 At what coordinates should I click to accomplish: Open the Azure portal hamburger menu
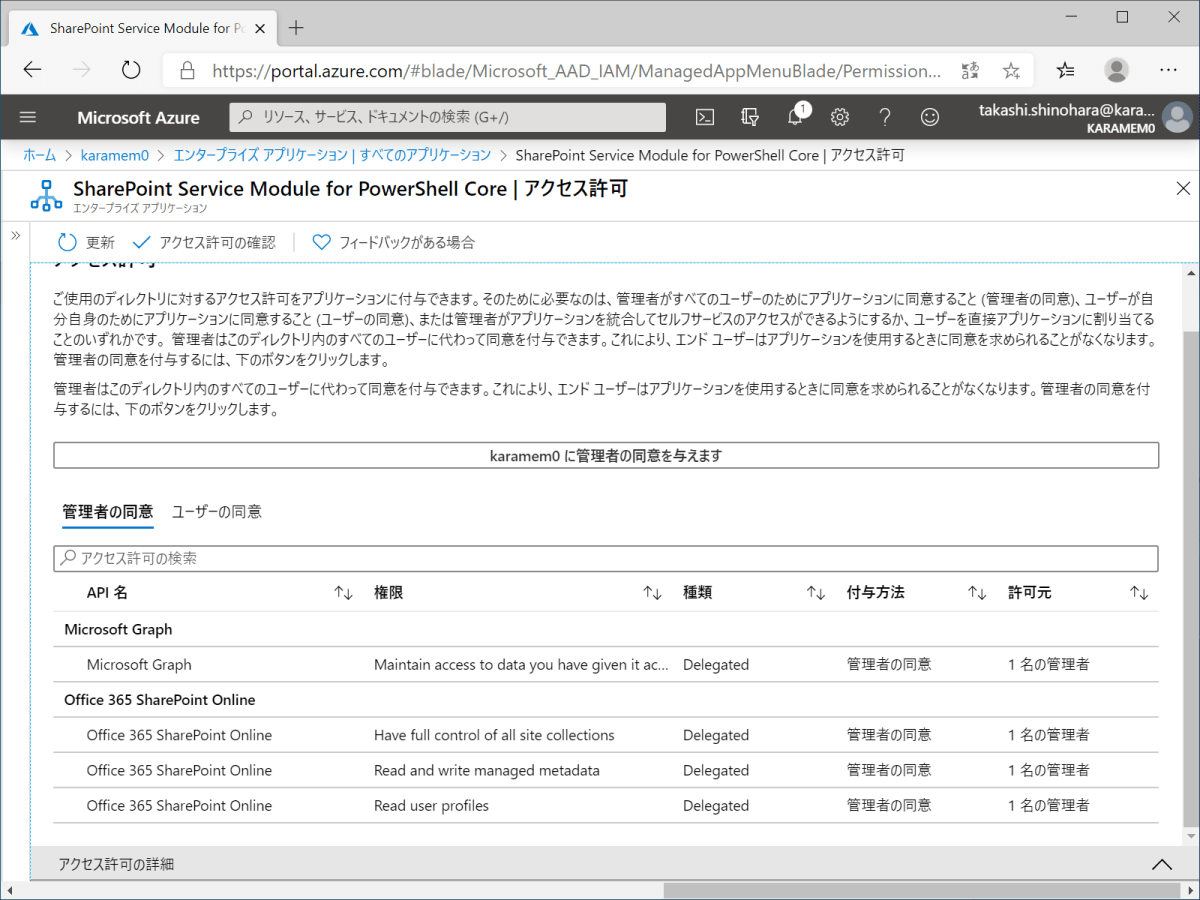pyautogui.click(x=28, y=117)
